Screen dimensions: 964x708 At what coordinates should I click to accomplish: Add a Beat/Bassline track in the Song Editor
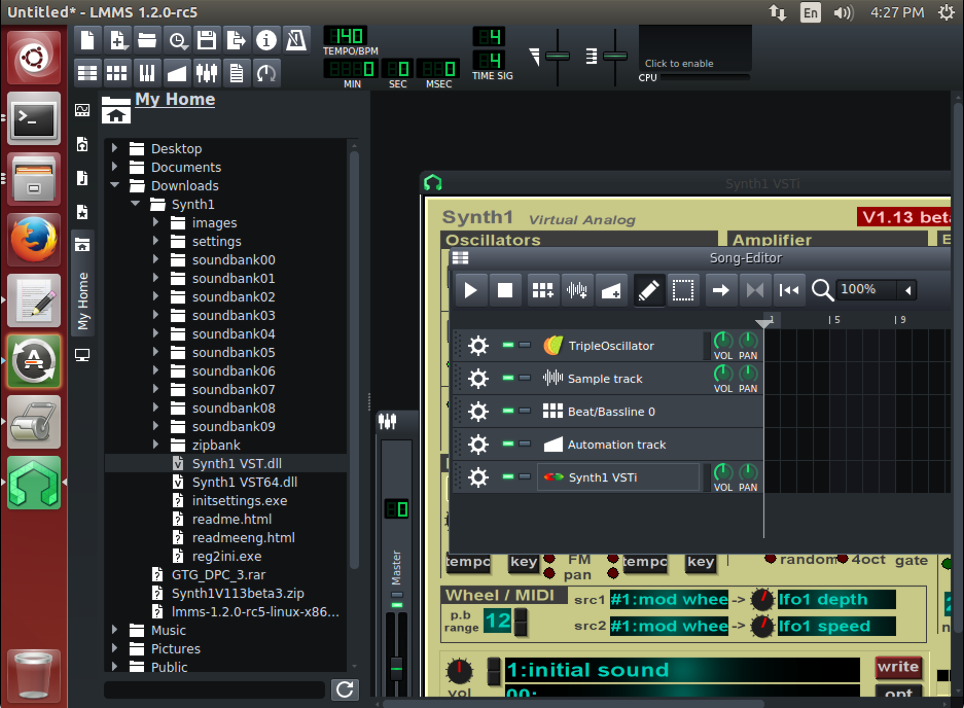pos(543,290)
